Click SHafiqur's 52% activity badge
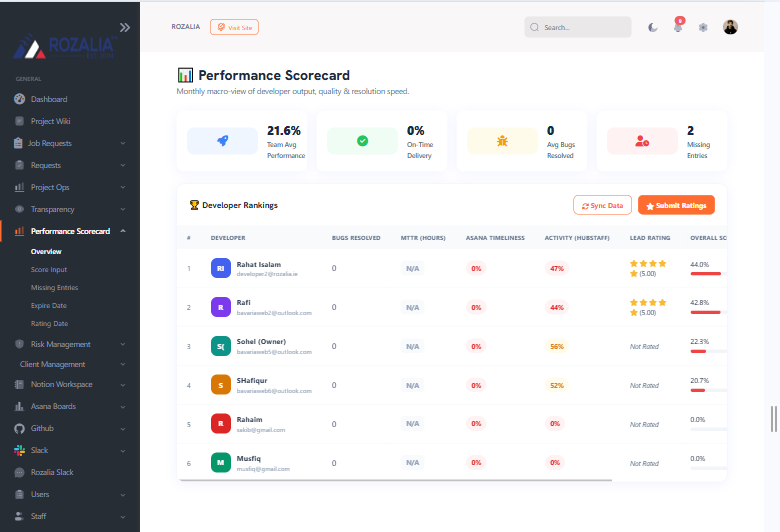The image size is (780, 532). click(x=557, y=385)
